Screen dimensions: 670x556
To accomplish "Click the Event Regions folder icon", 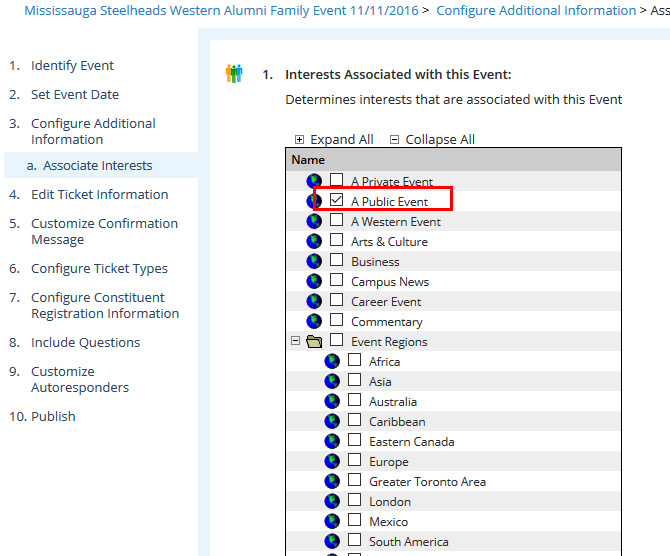I will pos(314,342).
